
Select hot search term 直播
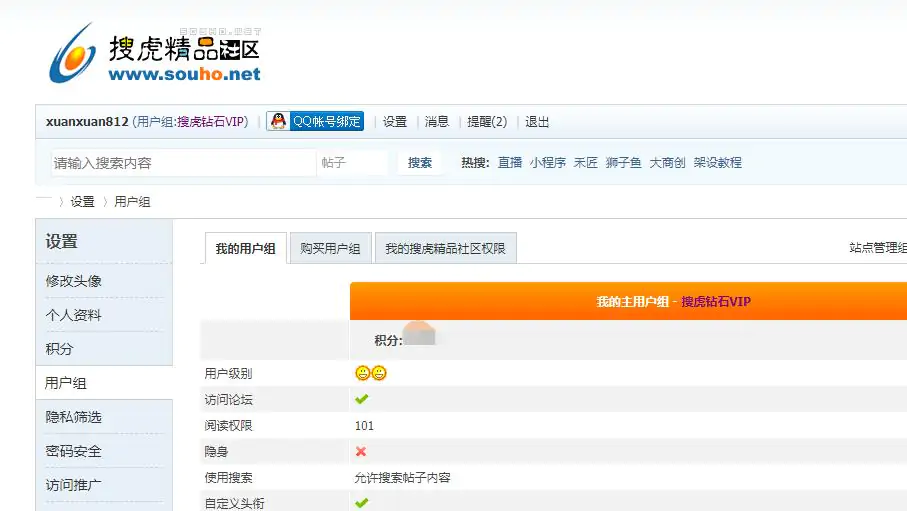pyautogui.click(x=510, y=163)
